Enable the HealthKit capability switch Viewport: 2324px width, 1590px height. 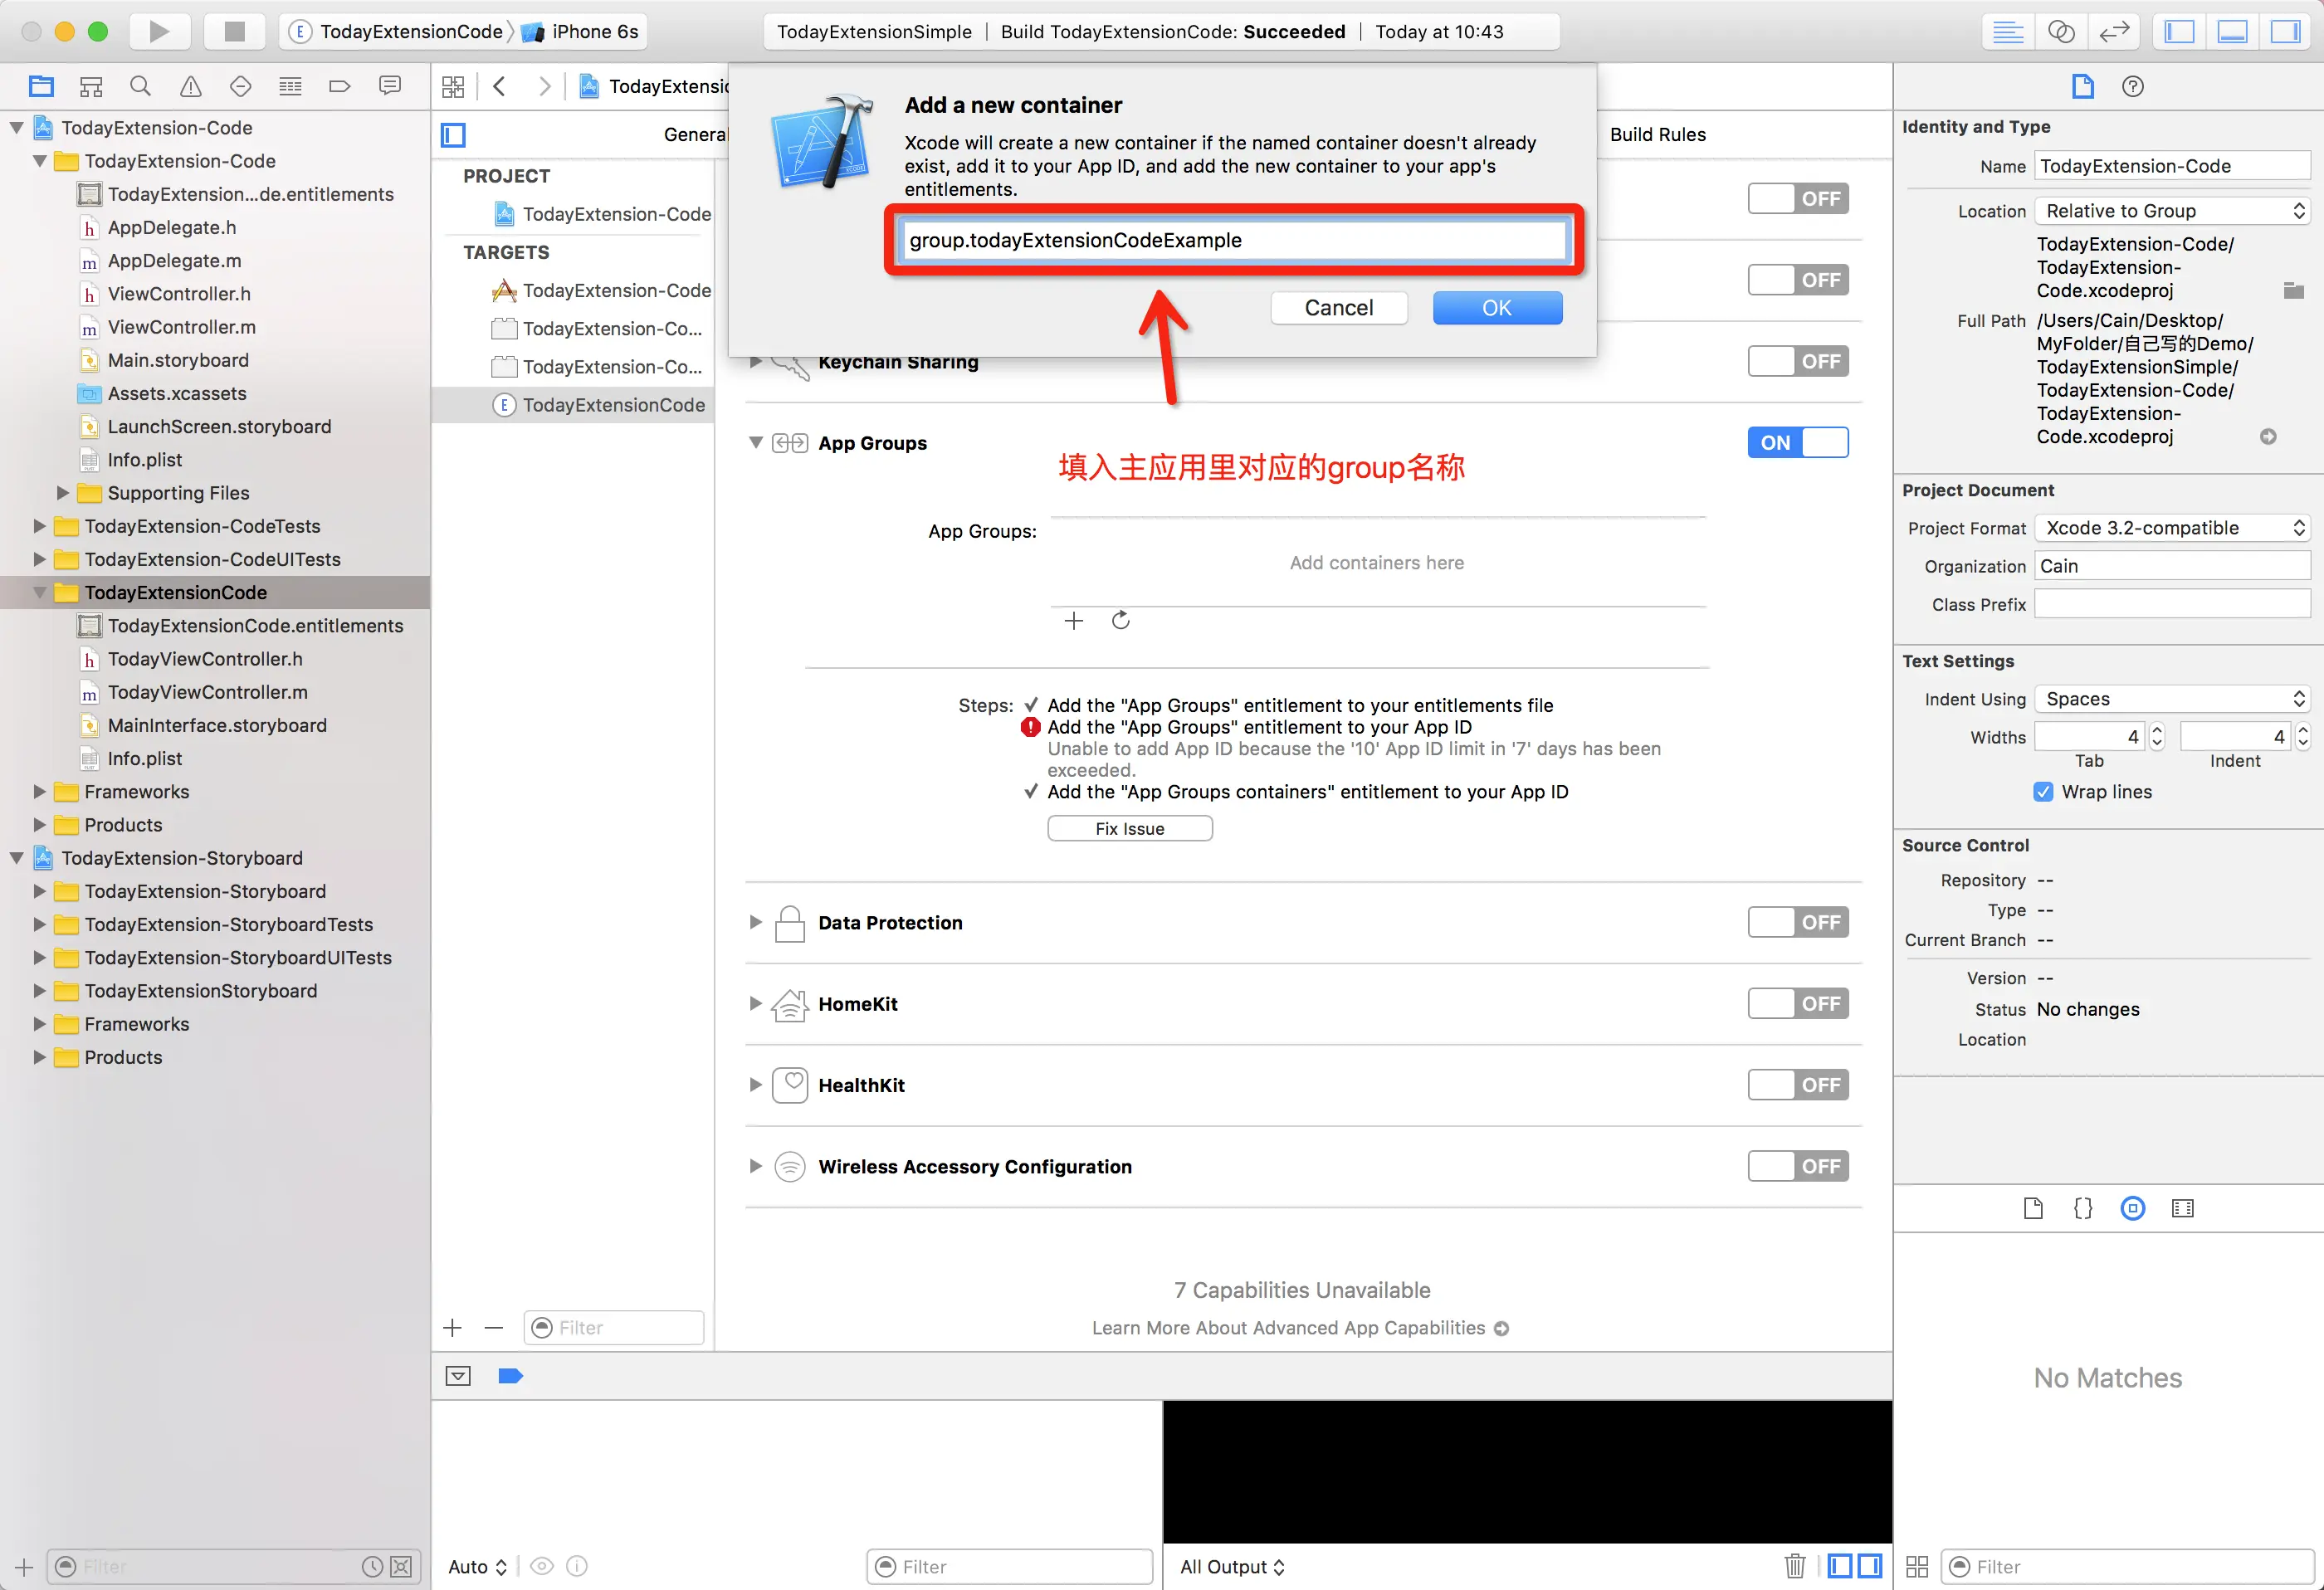click(1797, 1084)
